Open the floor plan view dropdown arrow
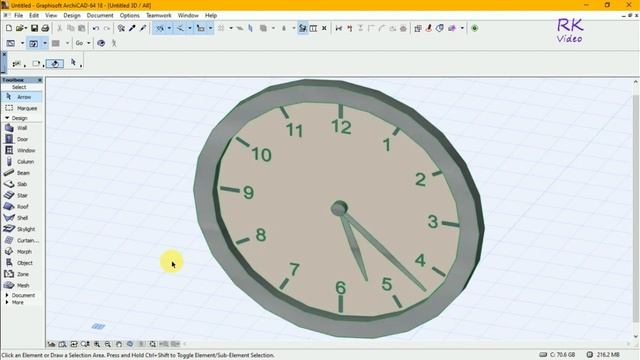 22,43
